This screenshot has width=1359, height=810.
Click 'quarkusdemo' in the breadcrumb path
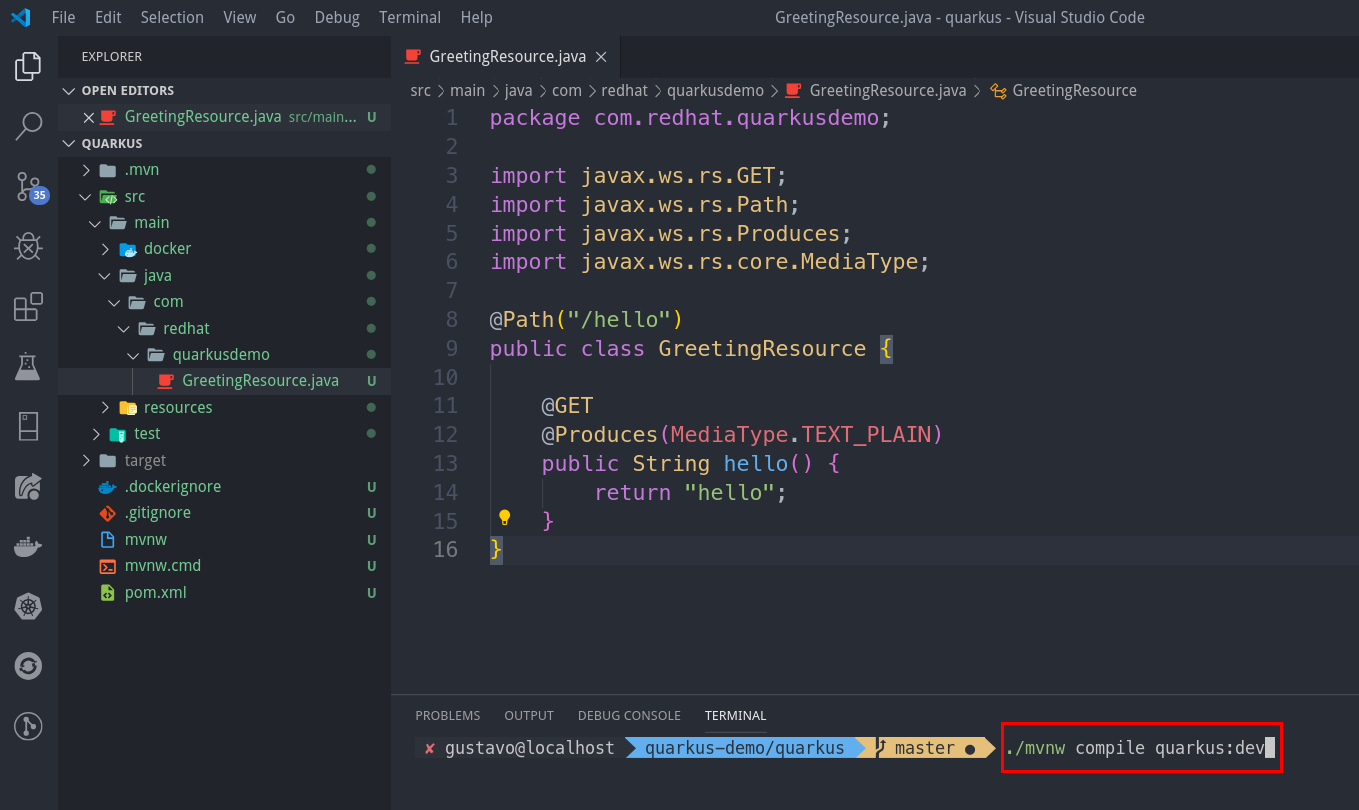[x=716, y=90]
